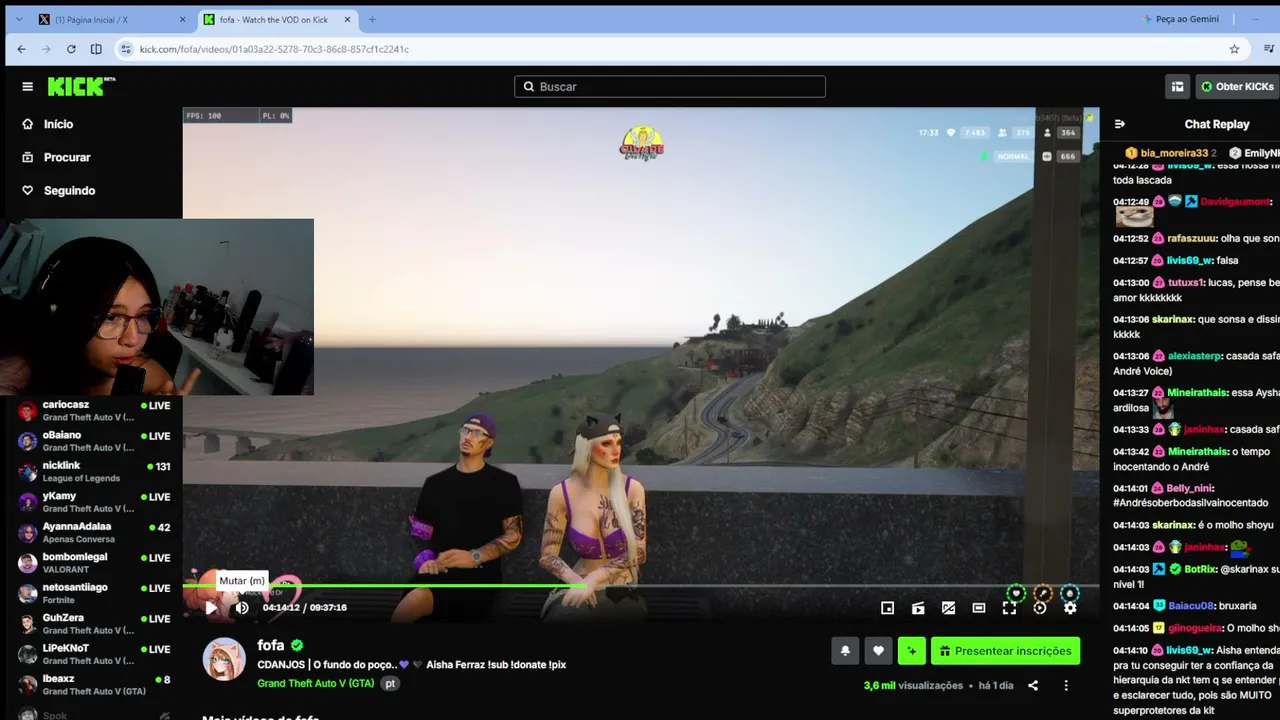Screen dimensions: 1280x720
Task: Open nicklink League of Legends channel
Action: pyautogui.click(x=94, y=472)
